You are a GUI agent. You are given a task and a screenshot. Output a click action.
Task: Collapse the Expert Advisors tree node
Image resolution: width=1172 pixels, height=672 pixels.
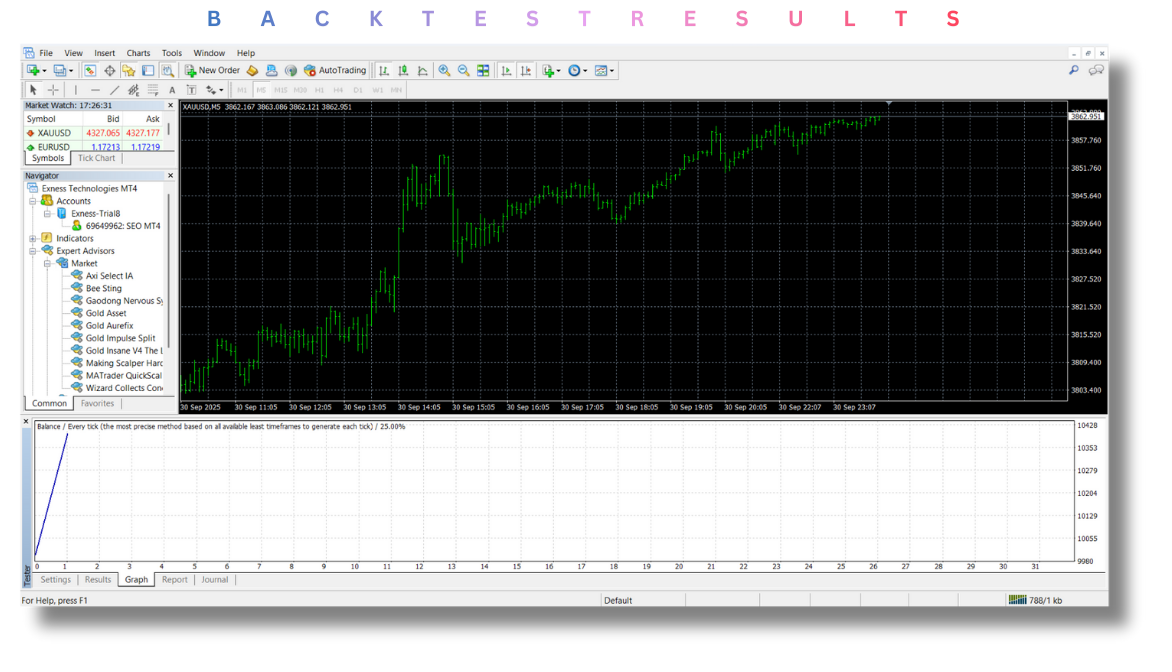pyautogui.click(x=33, y=251)
